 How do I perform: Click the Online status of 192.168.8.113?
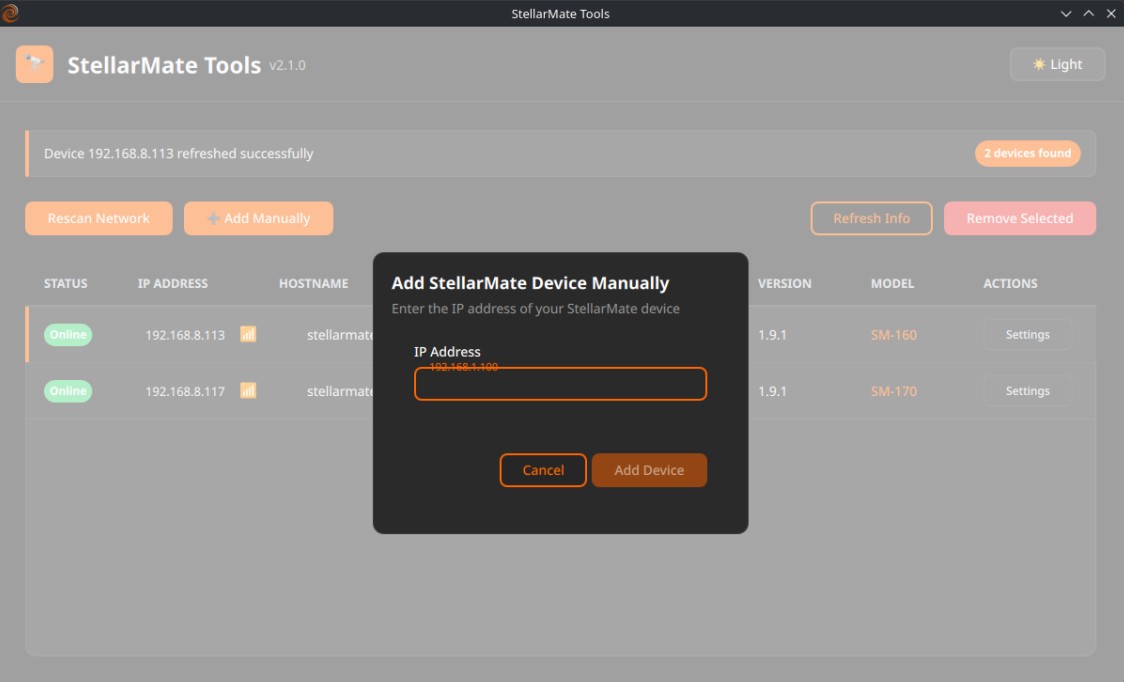[68, 334]
